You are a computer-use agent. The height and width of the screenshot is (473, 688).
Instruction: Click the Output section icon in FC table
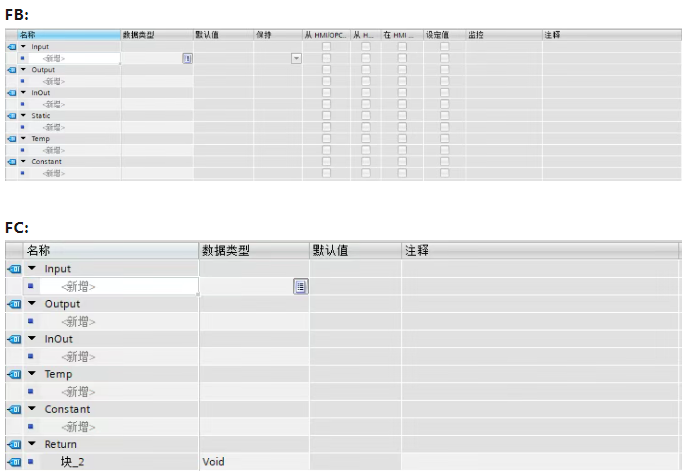(14, 304)
